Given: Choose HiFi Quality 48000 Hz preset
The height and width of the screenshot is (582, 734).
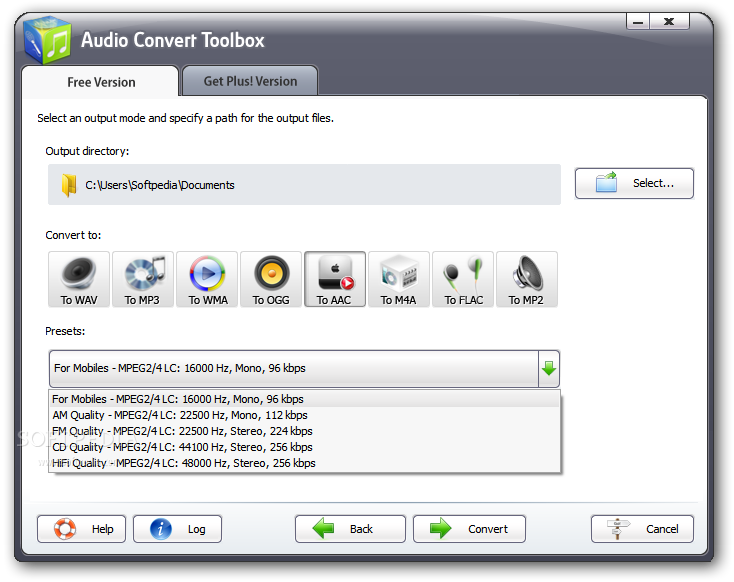Looking at the screenshot, I should coord(304,463).
